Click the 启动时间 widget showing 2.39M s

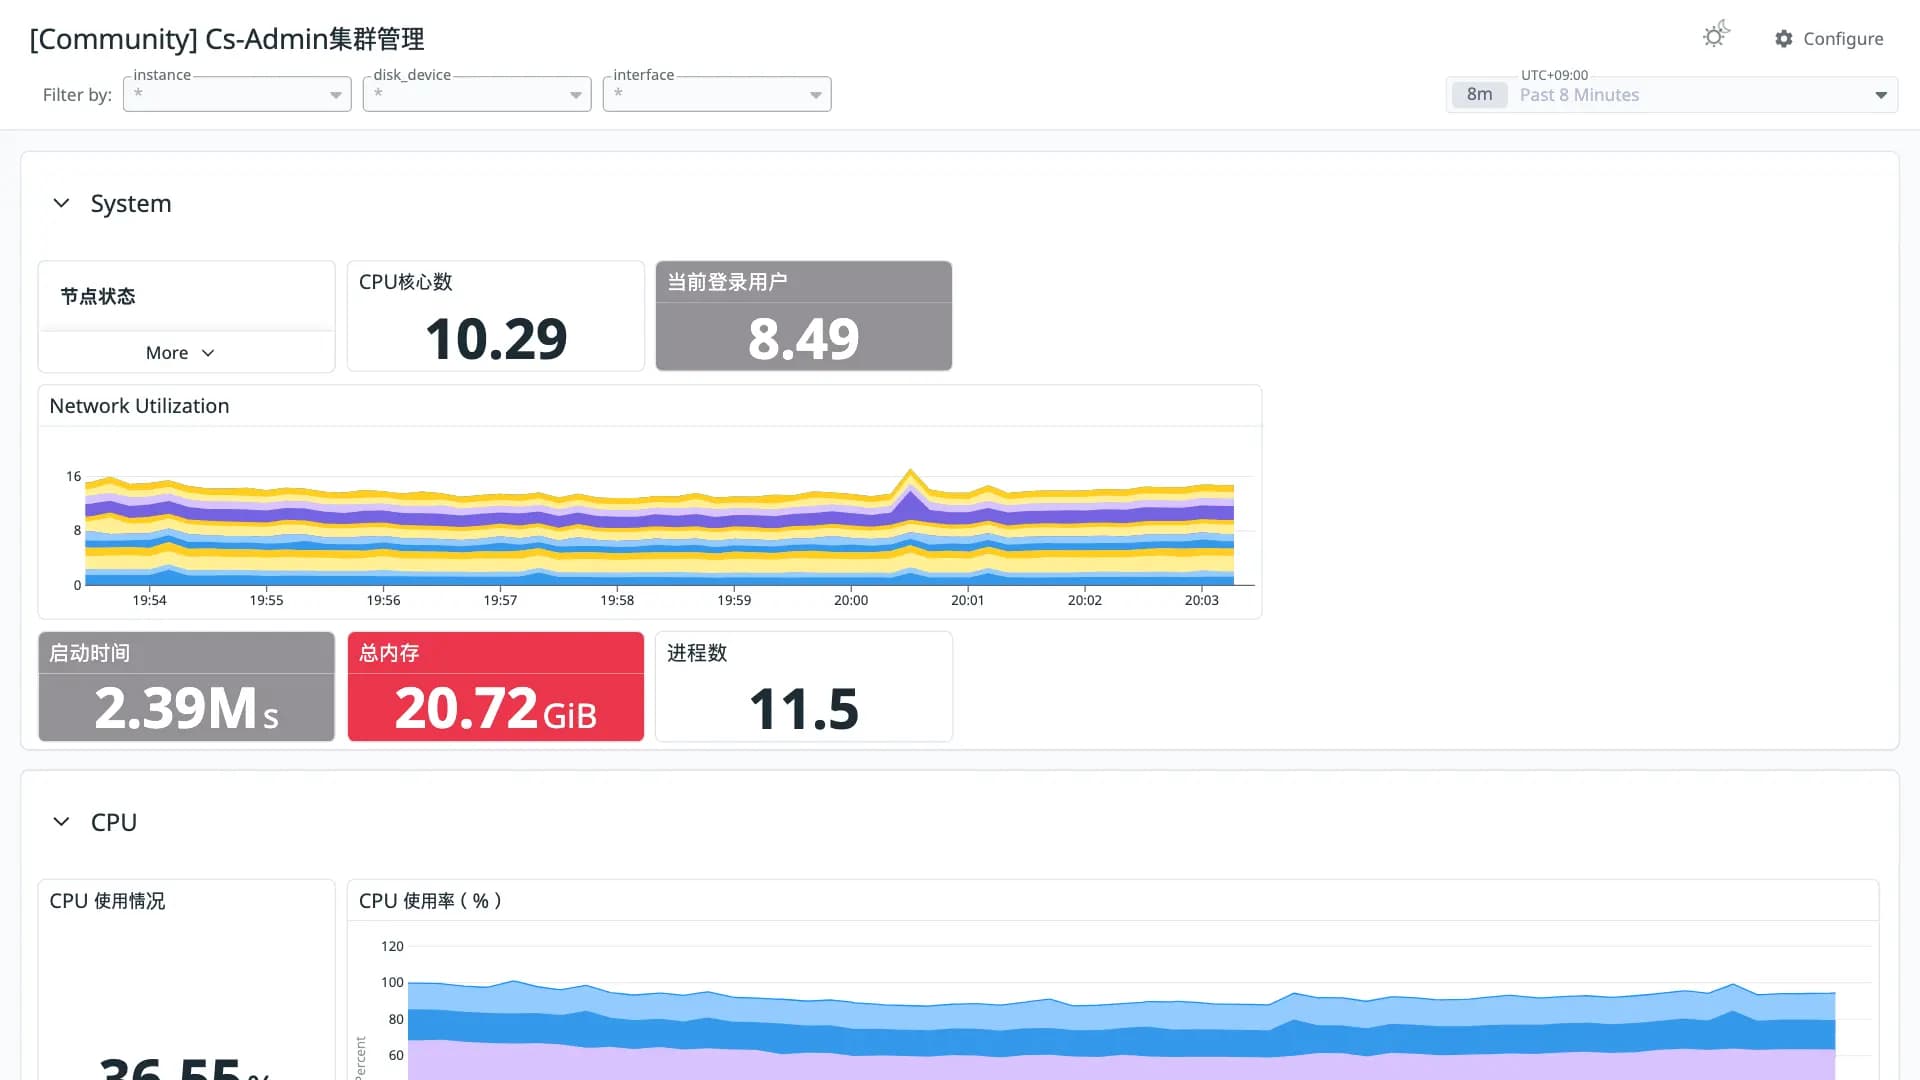[186, 687]
